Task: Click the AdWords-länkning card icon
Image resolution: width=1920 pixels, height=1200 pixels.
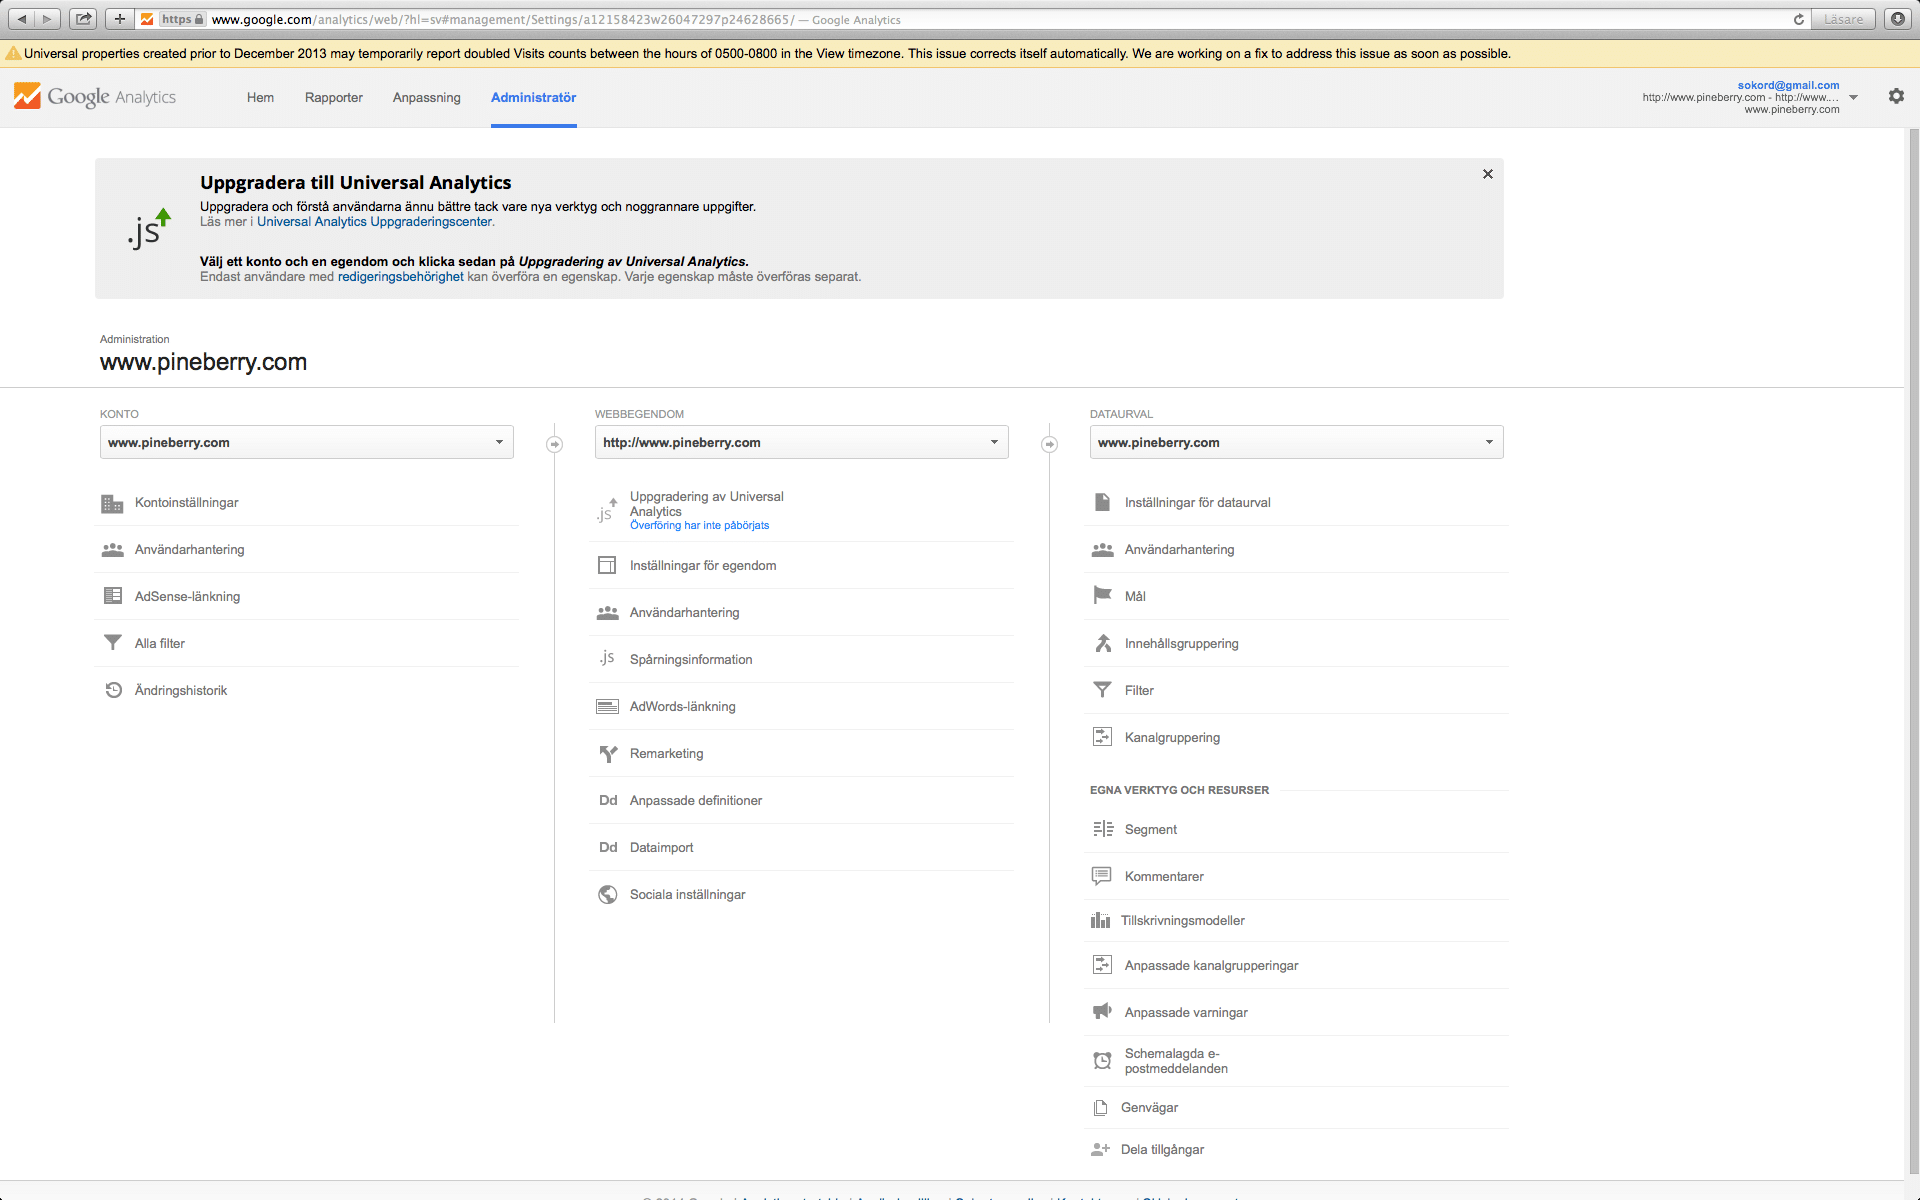Action: [607, 707]
